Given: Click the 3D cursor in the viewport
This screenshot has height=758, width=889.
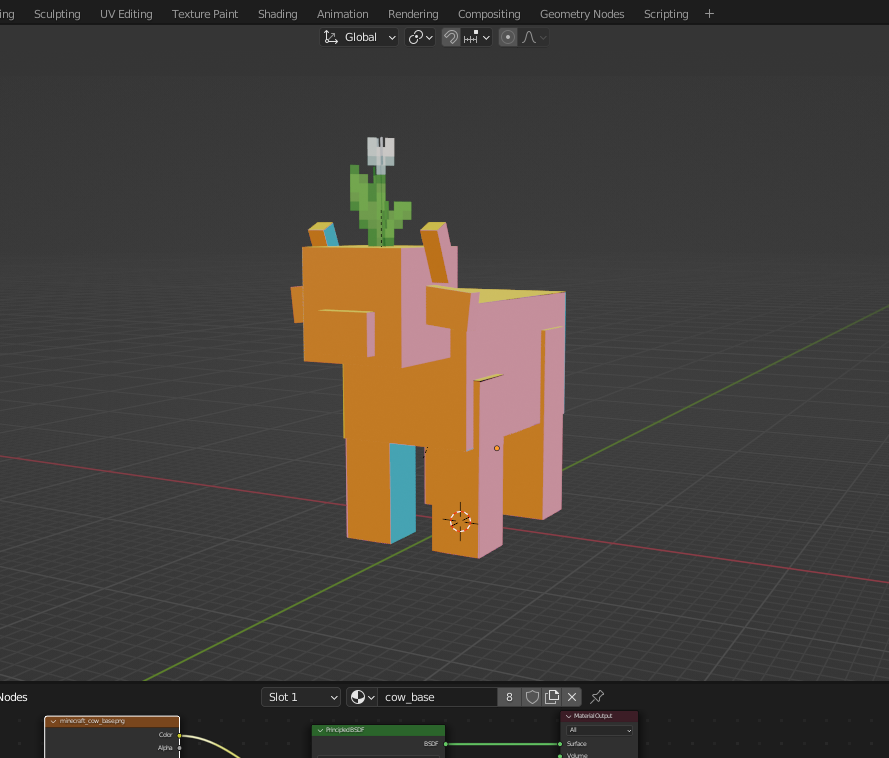Looking at the screenshot, I should coord(460,521).
